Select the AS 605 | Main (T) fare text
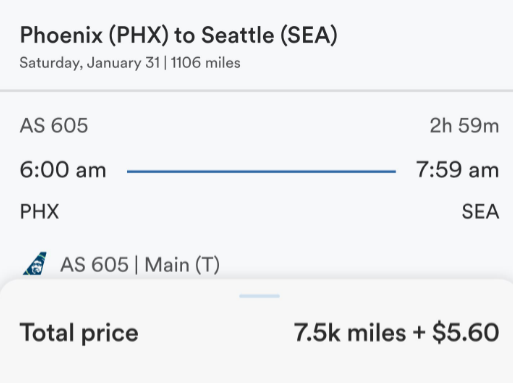Screen dimensions: 513x383 click(x=140, y=265)
